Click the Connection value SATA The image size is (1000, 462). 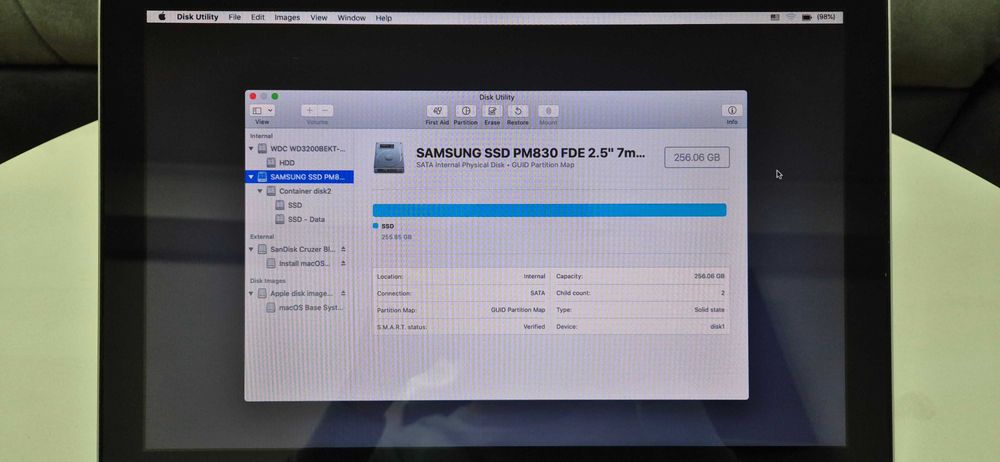(538, 293)
